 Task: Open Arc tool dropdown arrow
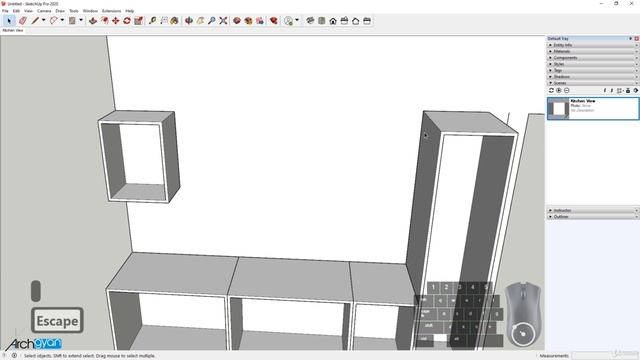pos(62,20)
